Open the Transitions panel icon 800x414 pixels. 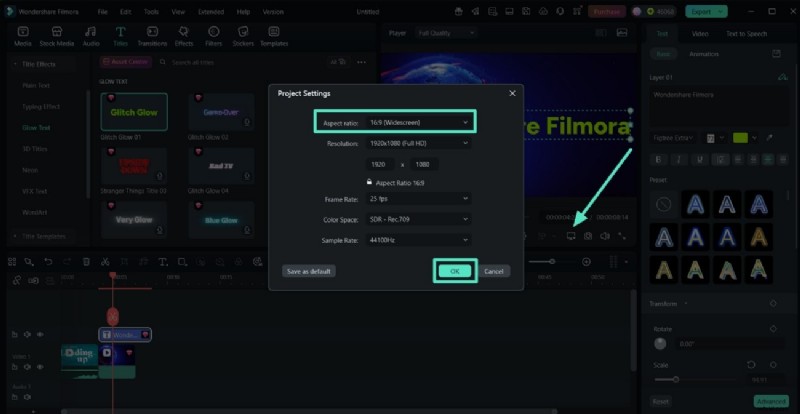[152, 38]
